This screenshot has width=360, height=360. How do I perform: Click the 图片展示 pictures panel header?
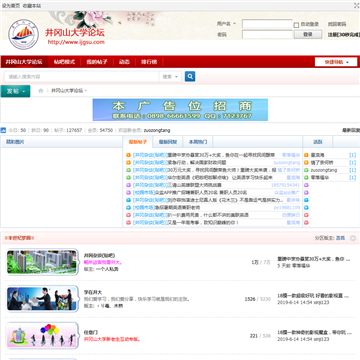click(x=15, y=142)
